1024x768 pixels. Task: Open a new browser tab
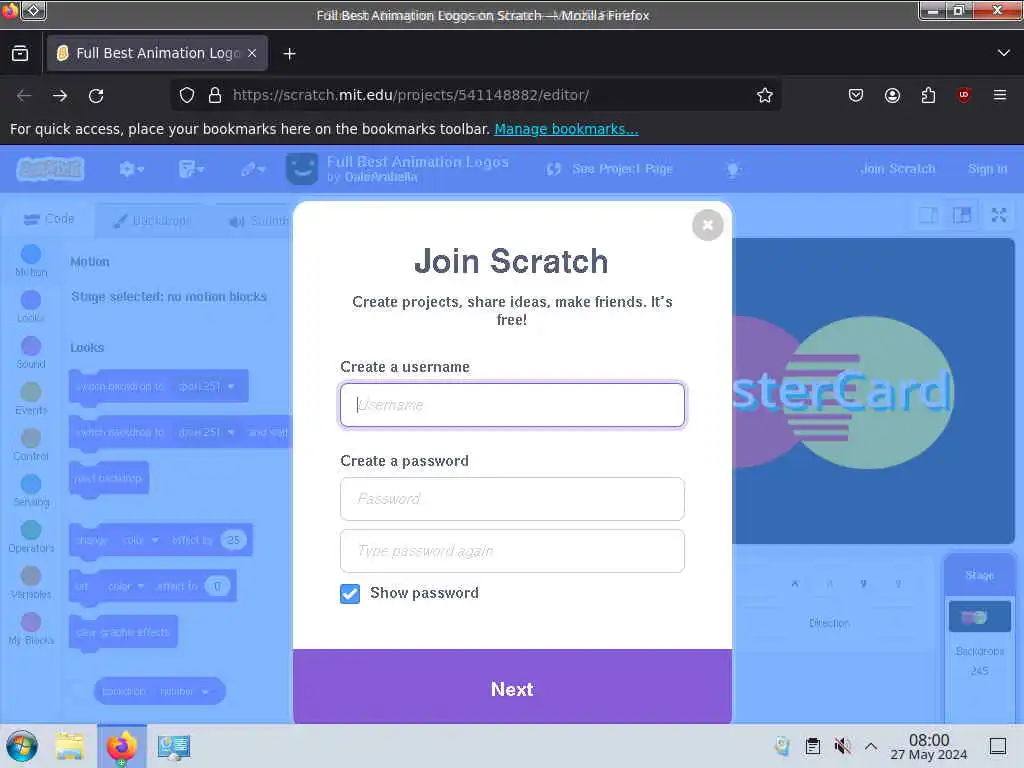click(x=289, y=54)
